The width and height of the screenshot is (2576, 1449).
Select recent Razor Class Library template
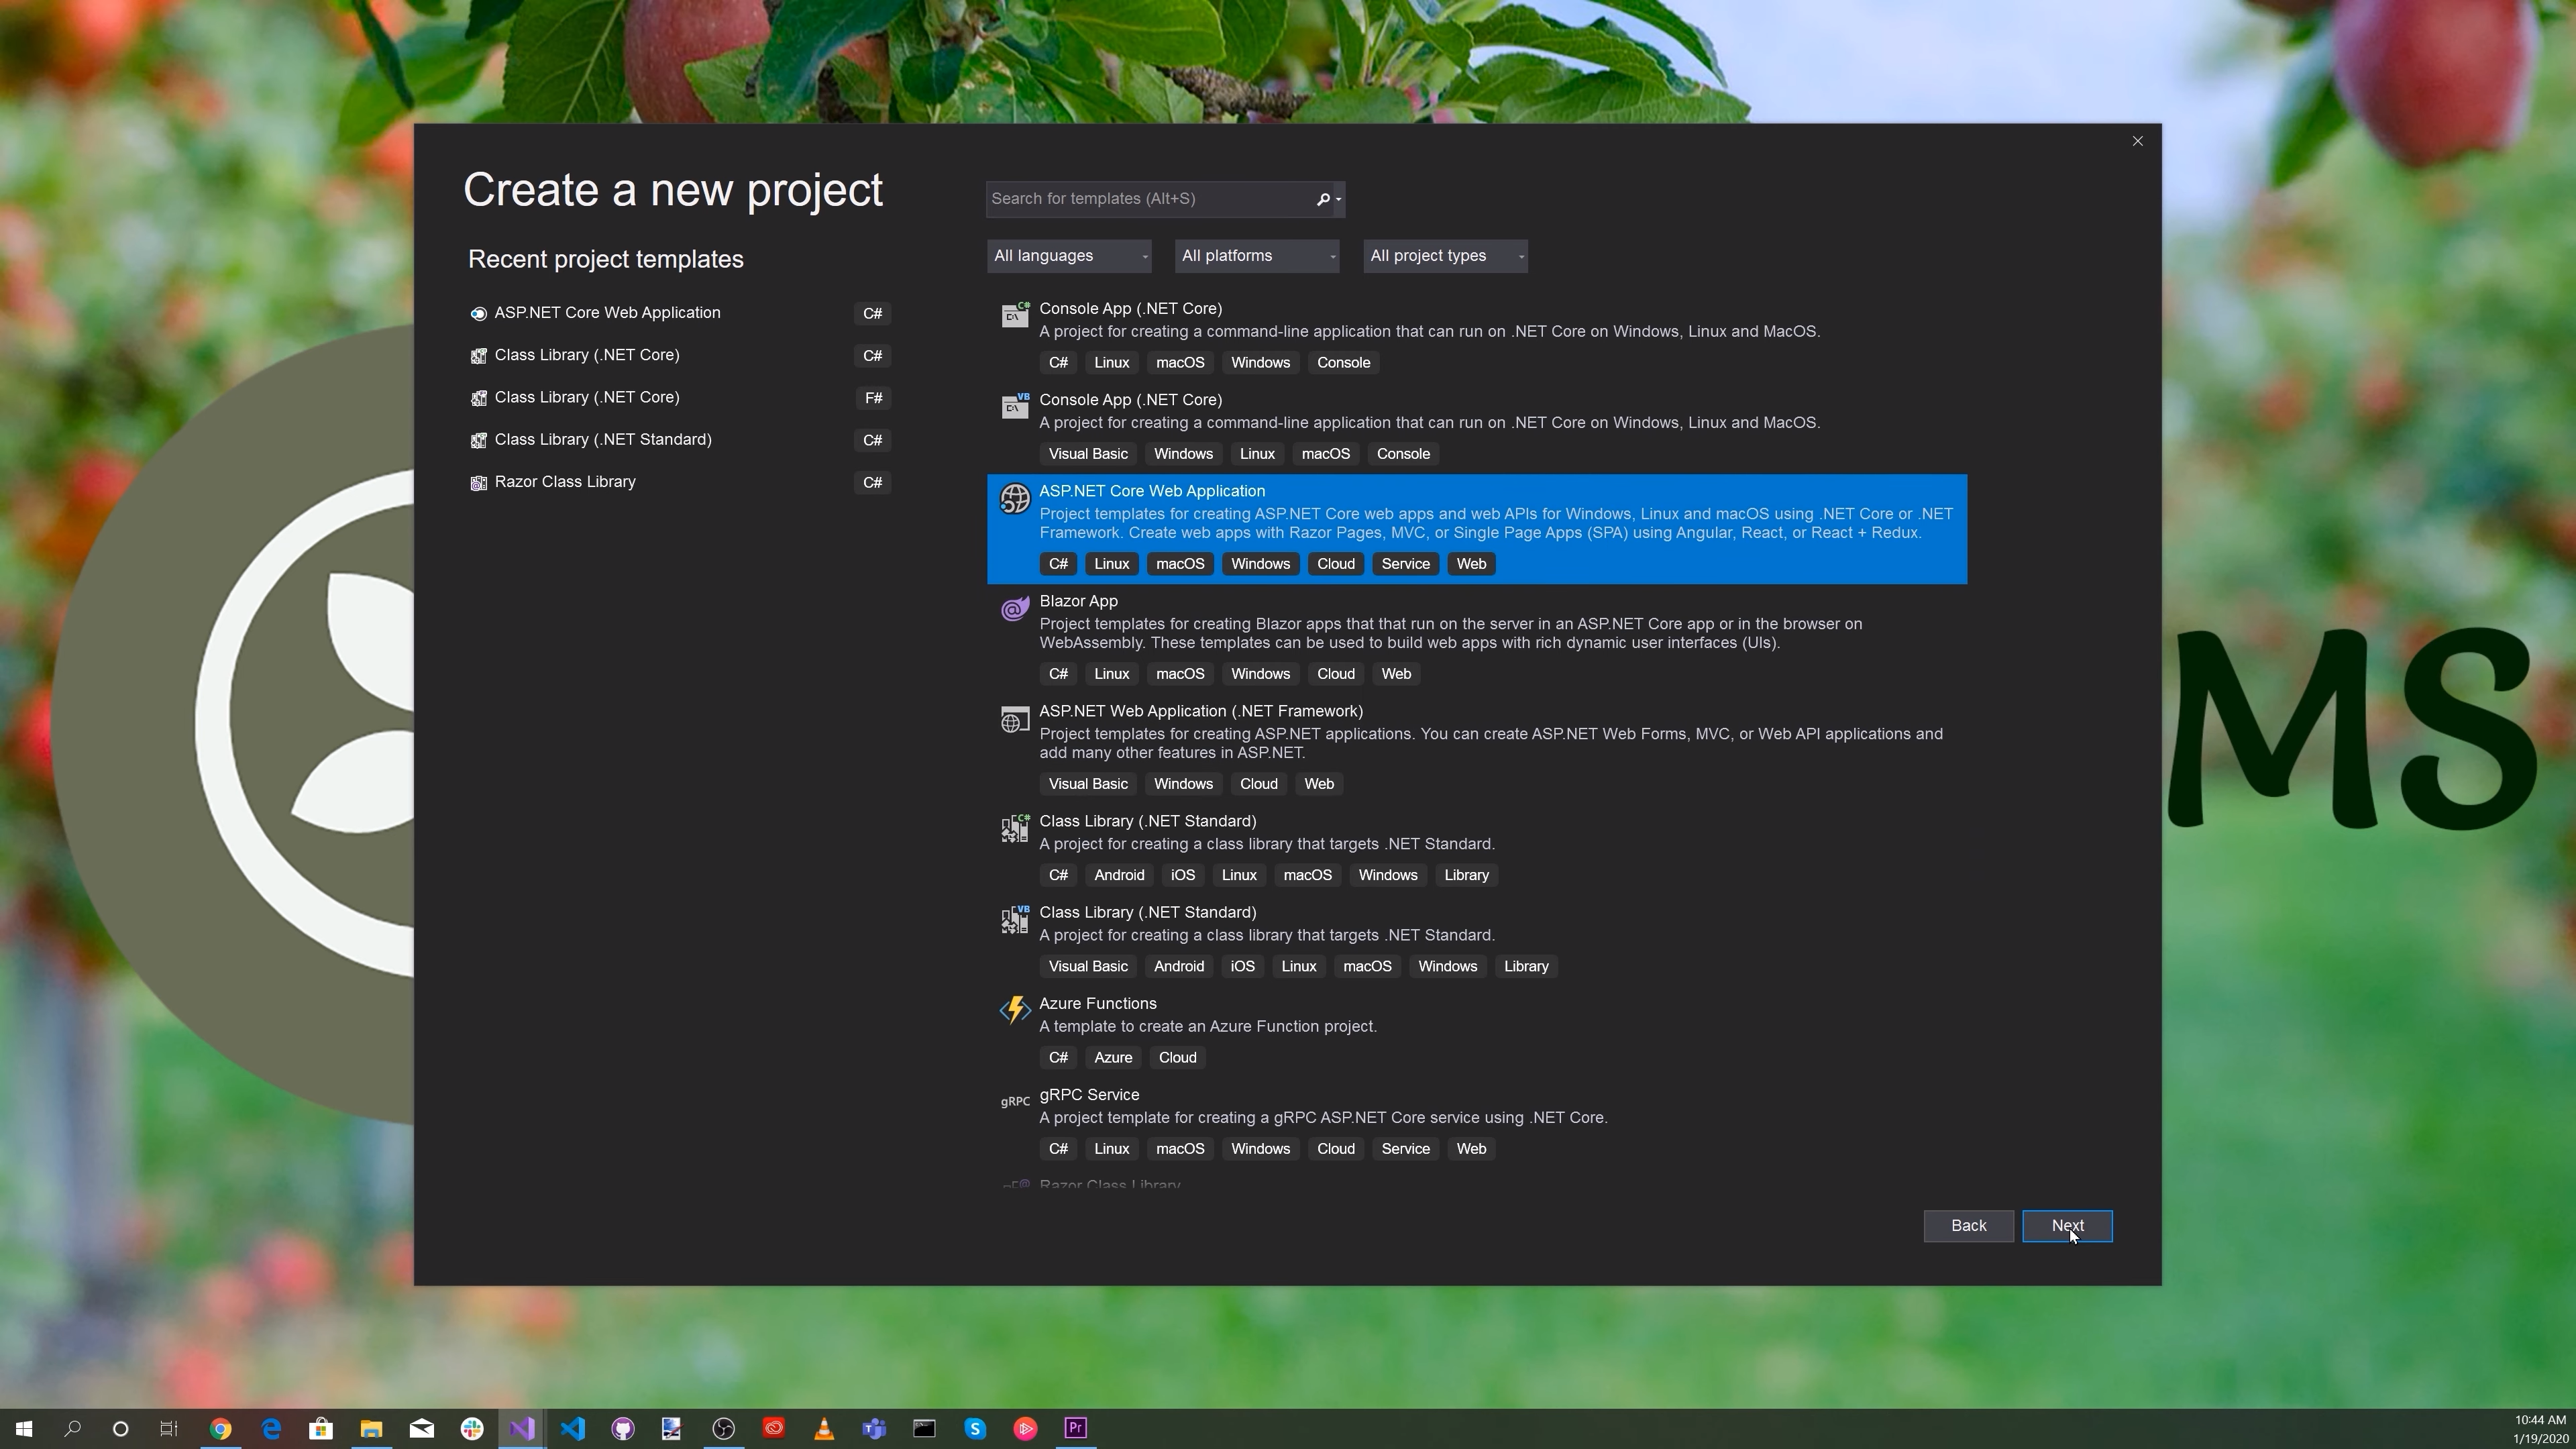[x=680, y=482]
